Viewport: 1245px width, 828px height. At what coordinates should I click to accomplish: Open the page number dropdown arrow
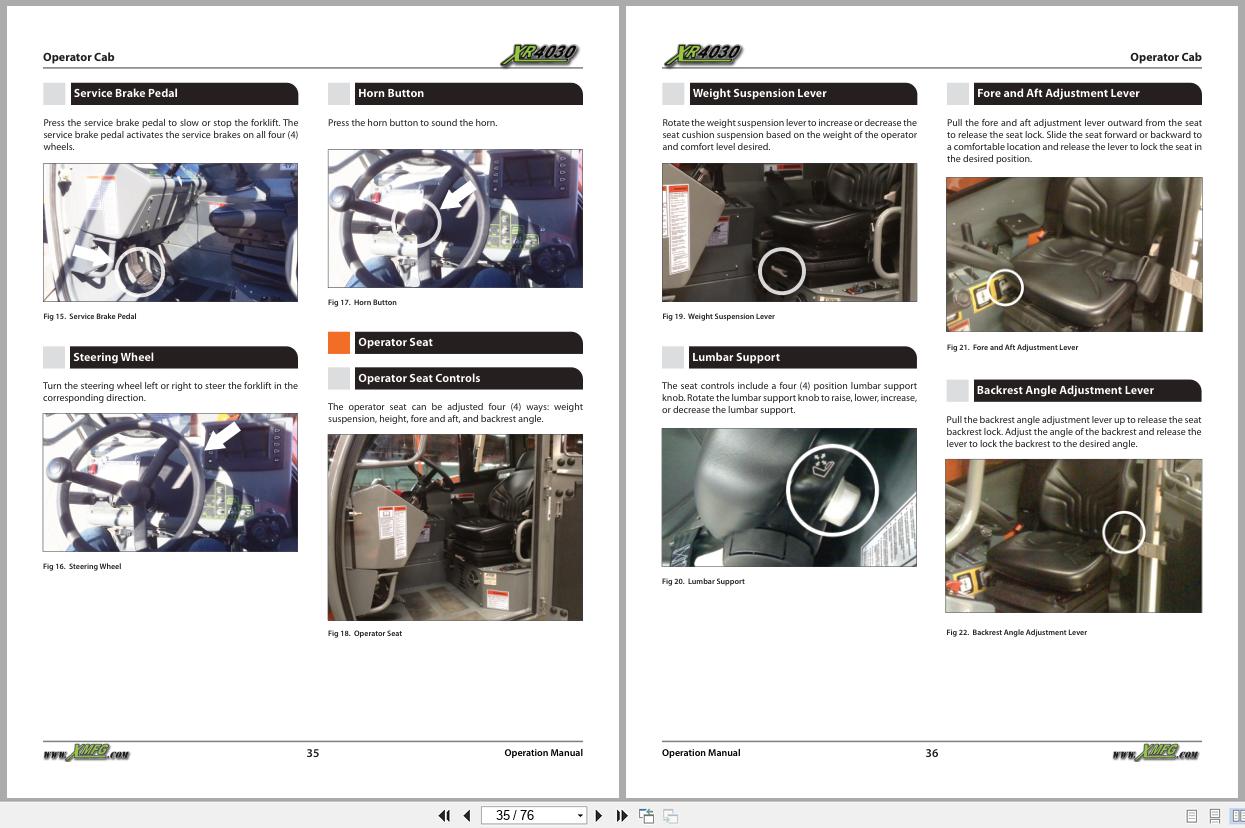click(580, 816)
